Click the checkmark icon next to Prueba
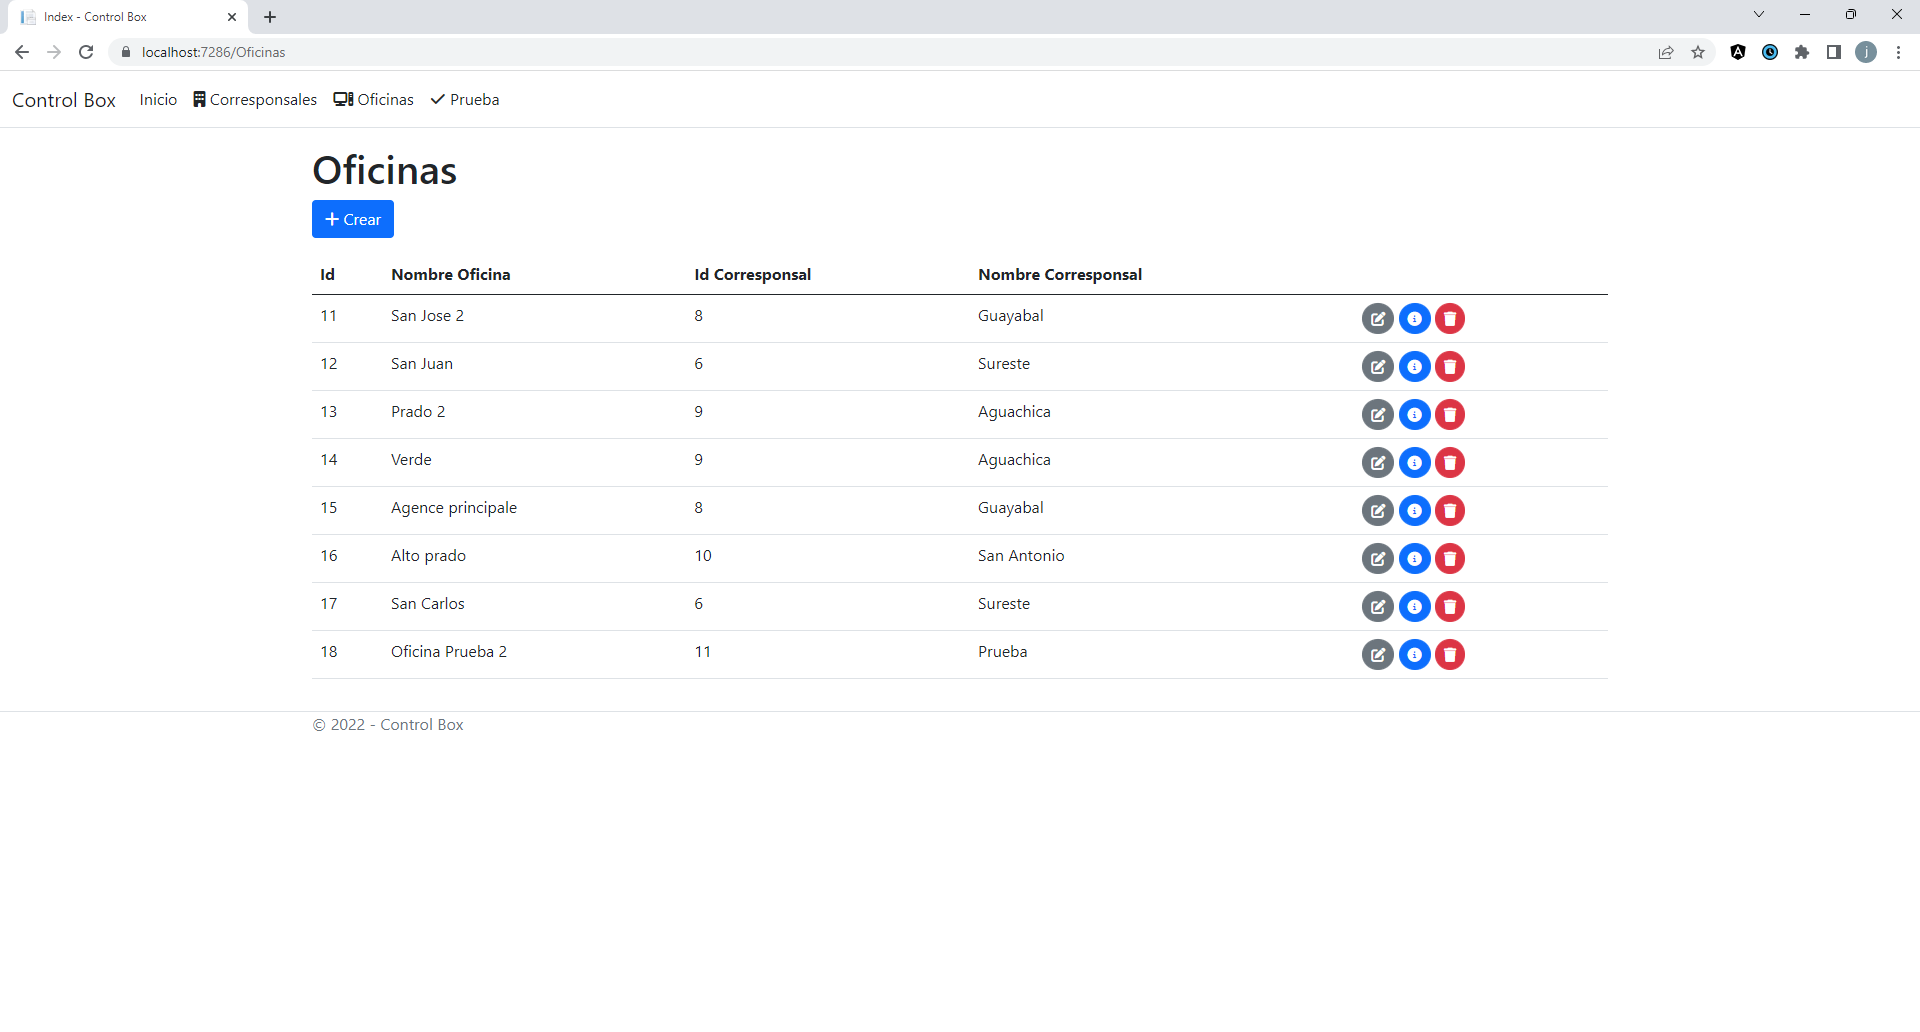Viewport: 1920px width, 1032px height. (437, 99)
